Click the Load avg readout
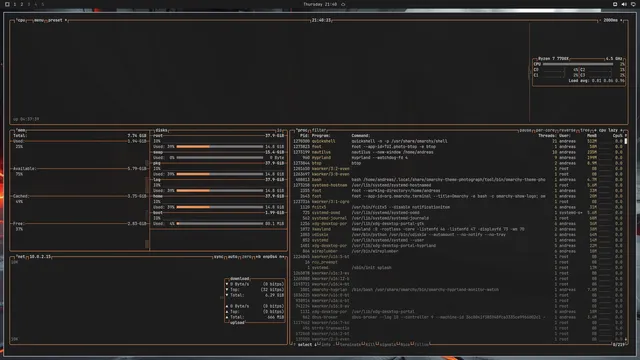The width and height of the screenshot is (640, 360). tap(596, 81)
